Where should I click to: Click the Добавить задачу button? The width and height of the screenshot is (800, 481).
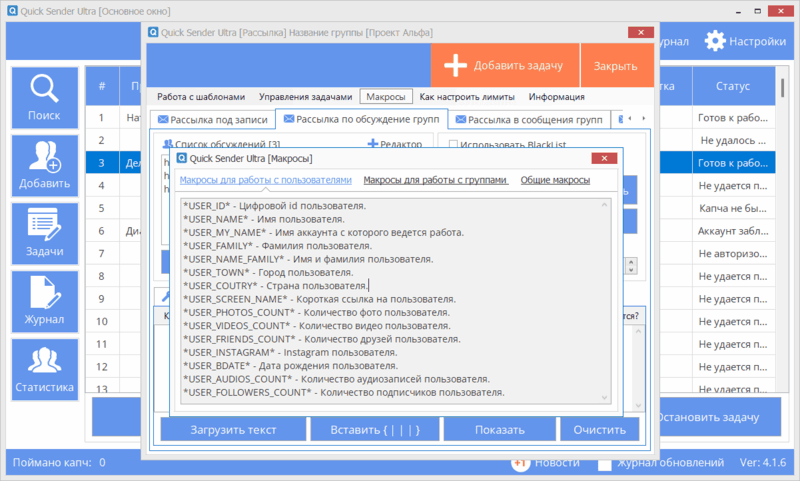(x=505, y=65)
